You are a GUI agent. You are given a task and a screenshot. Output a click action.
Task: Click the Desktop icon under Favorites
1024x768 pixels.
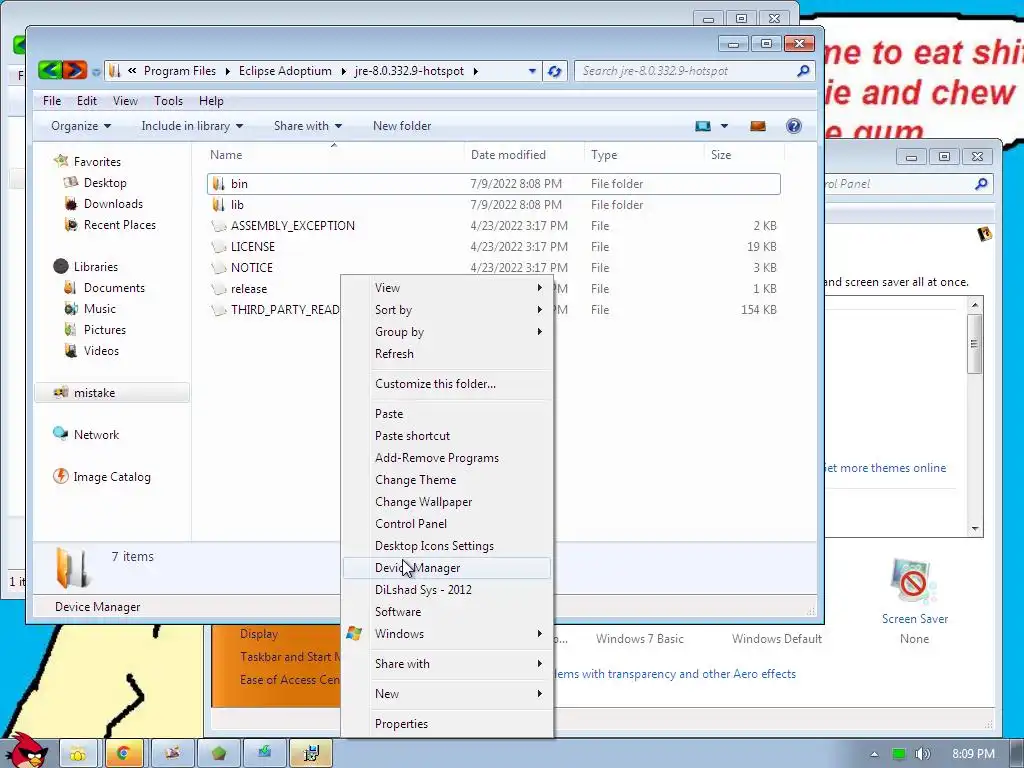(71, 183)
